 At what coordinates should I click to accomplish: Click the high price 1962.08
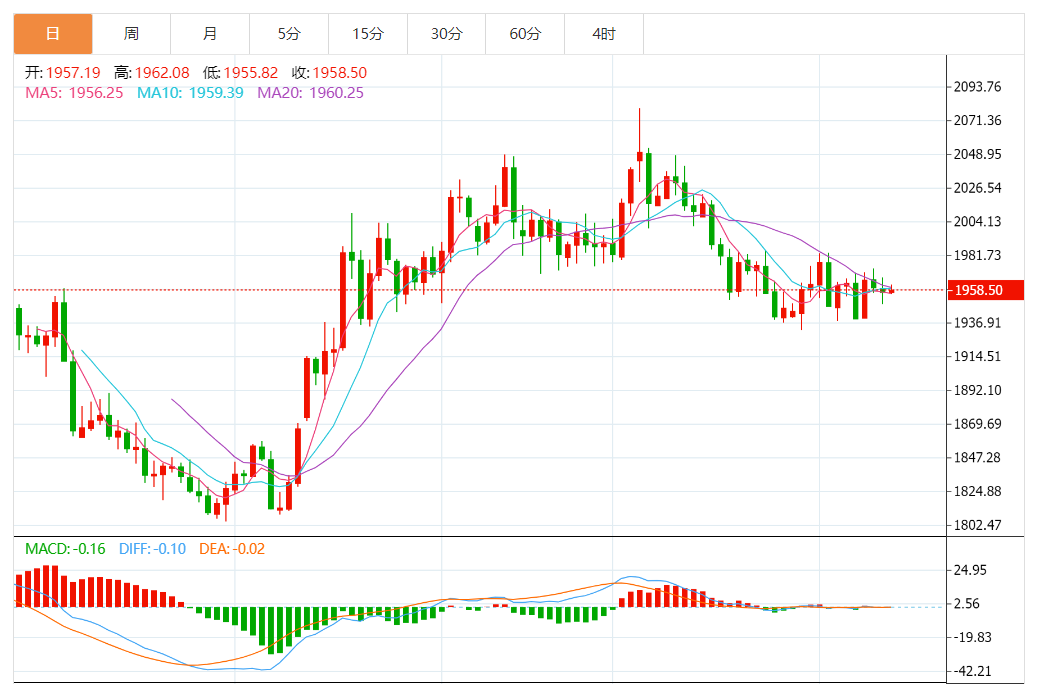[x=162, y=73]
